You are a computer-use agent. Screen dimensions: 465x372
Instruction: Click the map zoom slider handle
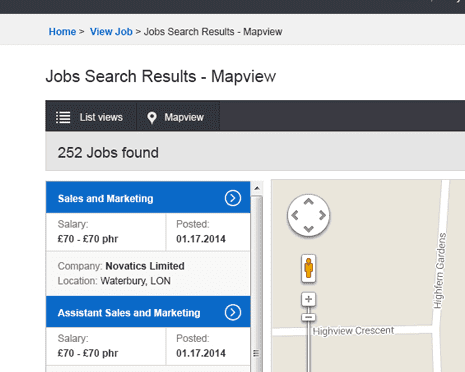coord(309,317)
